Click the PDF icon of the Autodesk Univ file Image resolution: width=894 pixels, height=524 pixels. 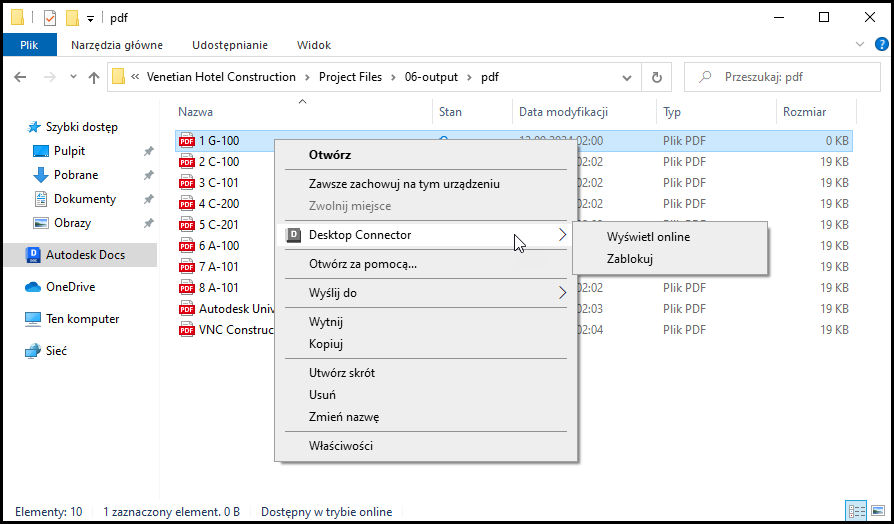click(x=187, y=308)
